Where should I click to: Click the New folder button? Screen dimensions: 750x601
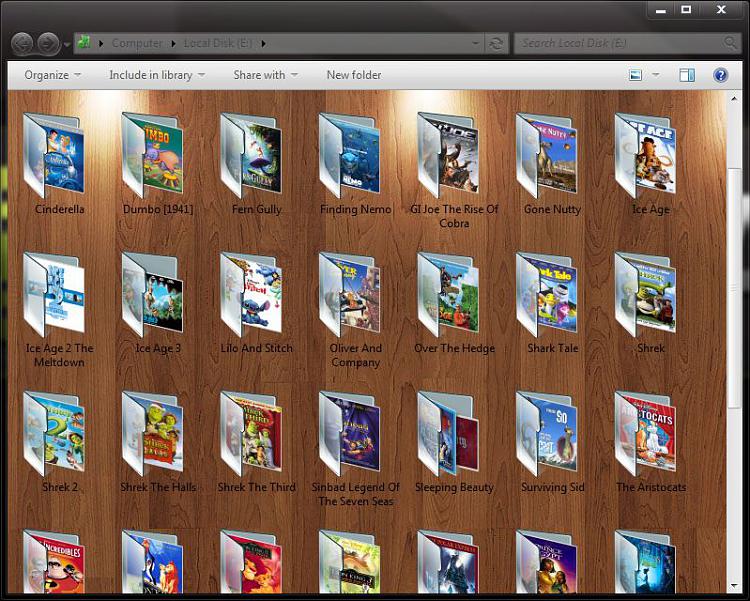point(354,75)
